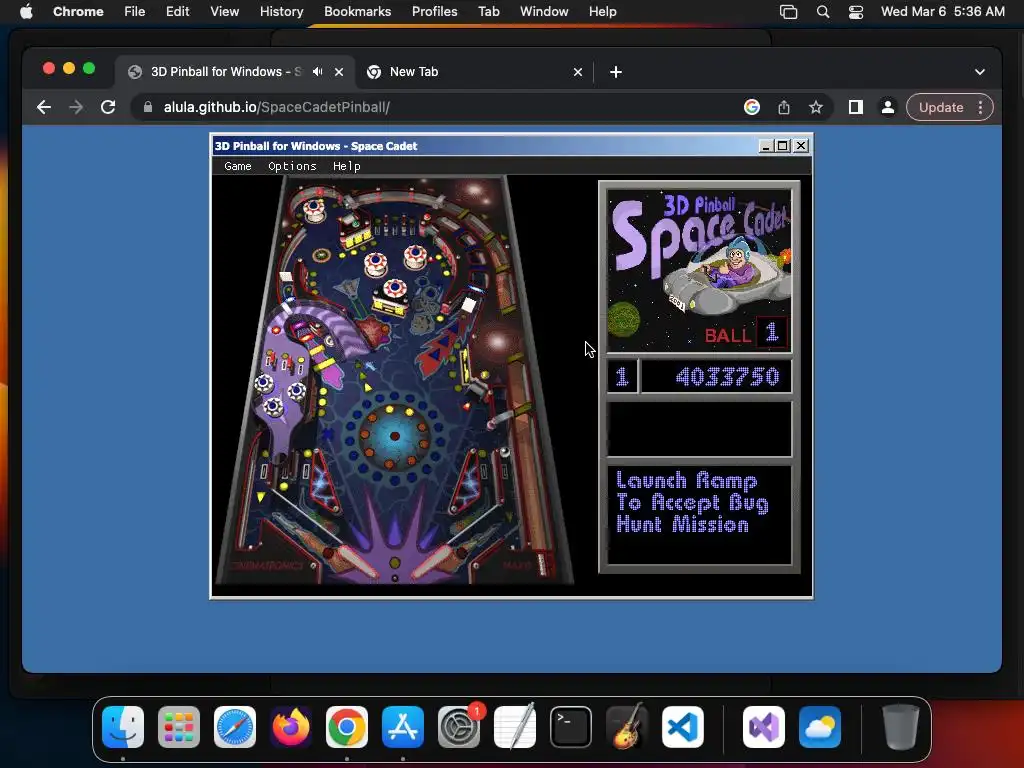
Task: Share this page via share icon
Action: point(784,107)
